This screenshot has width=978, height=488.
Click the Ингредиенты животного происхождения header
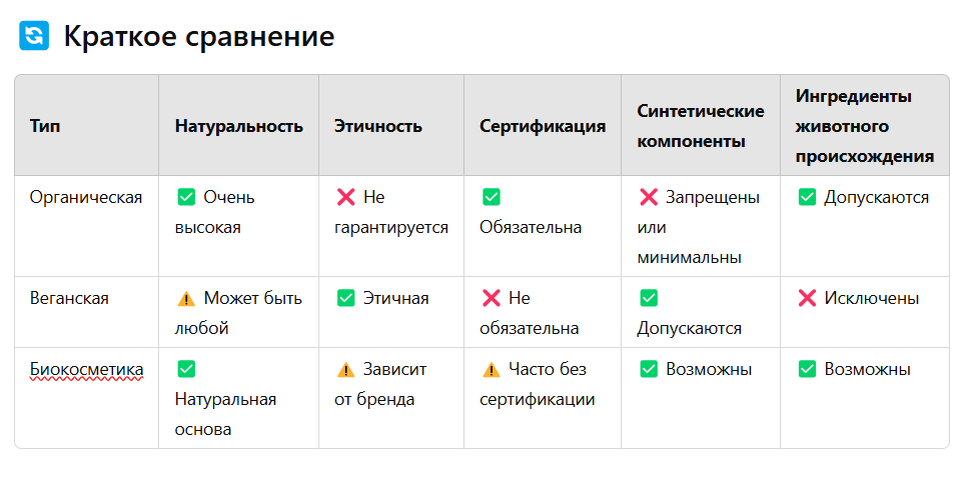[864, 126]
